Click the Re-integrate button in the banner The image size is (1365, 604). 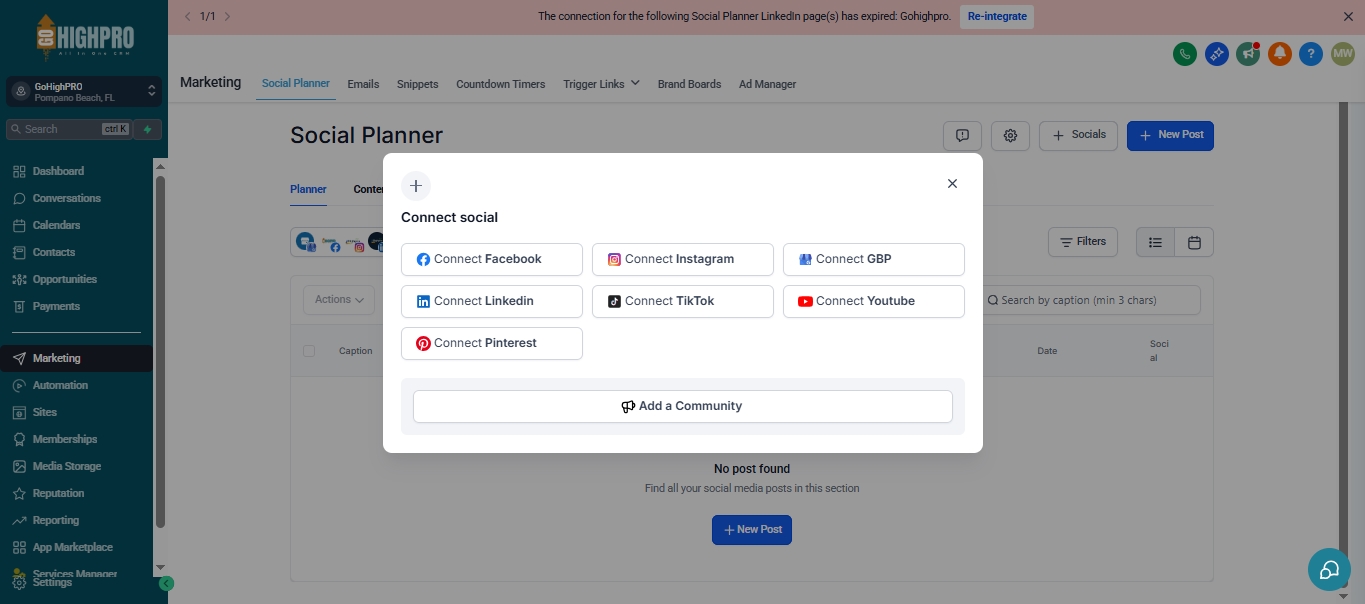(x=996, y=16)
